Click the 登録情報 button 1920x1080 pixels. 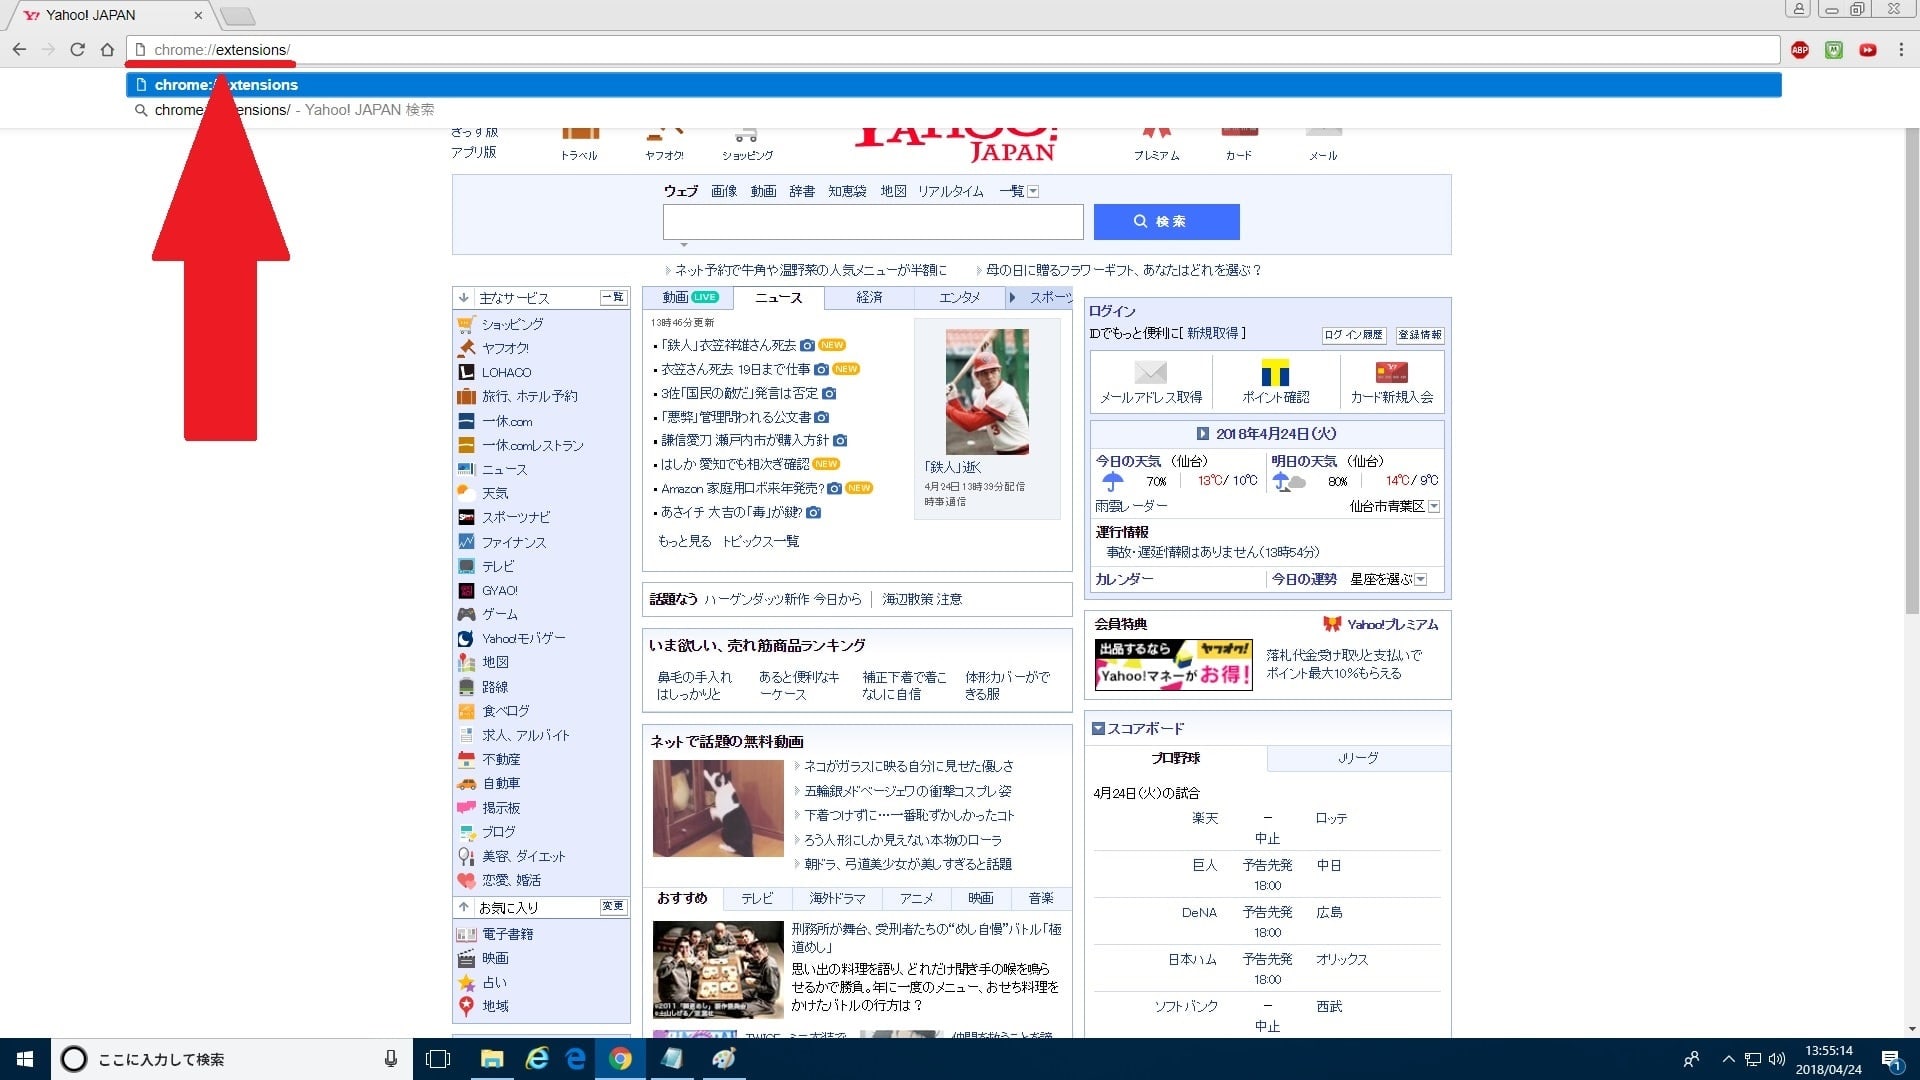(x=1419, y=335)
